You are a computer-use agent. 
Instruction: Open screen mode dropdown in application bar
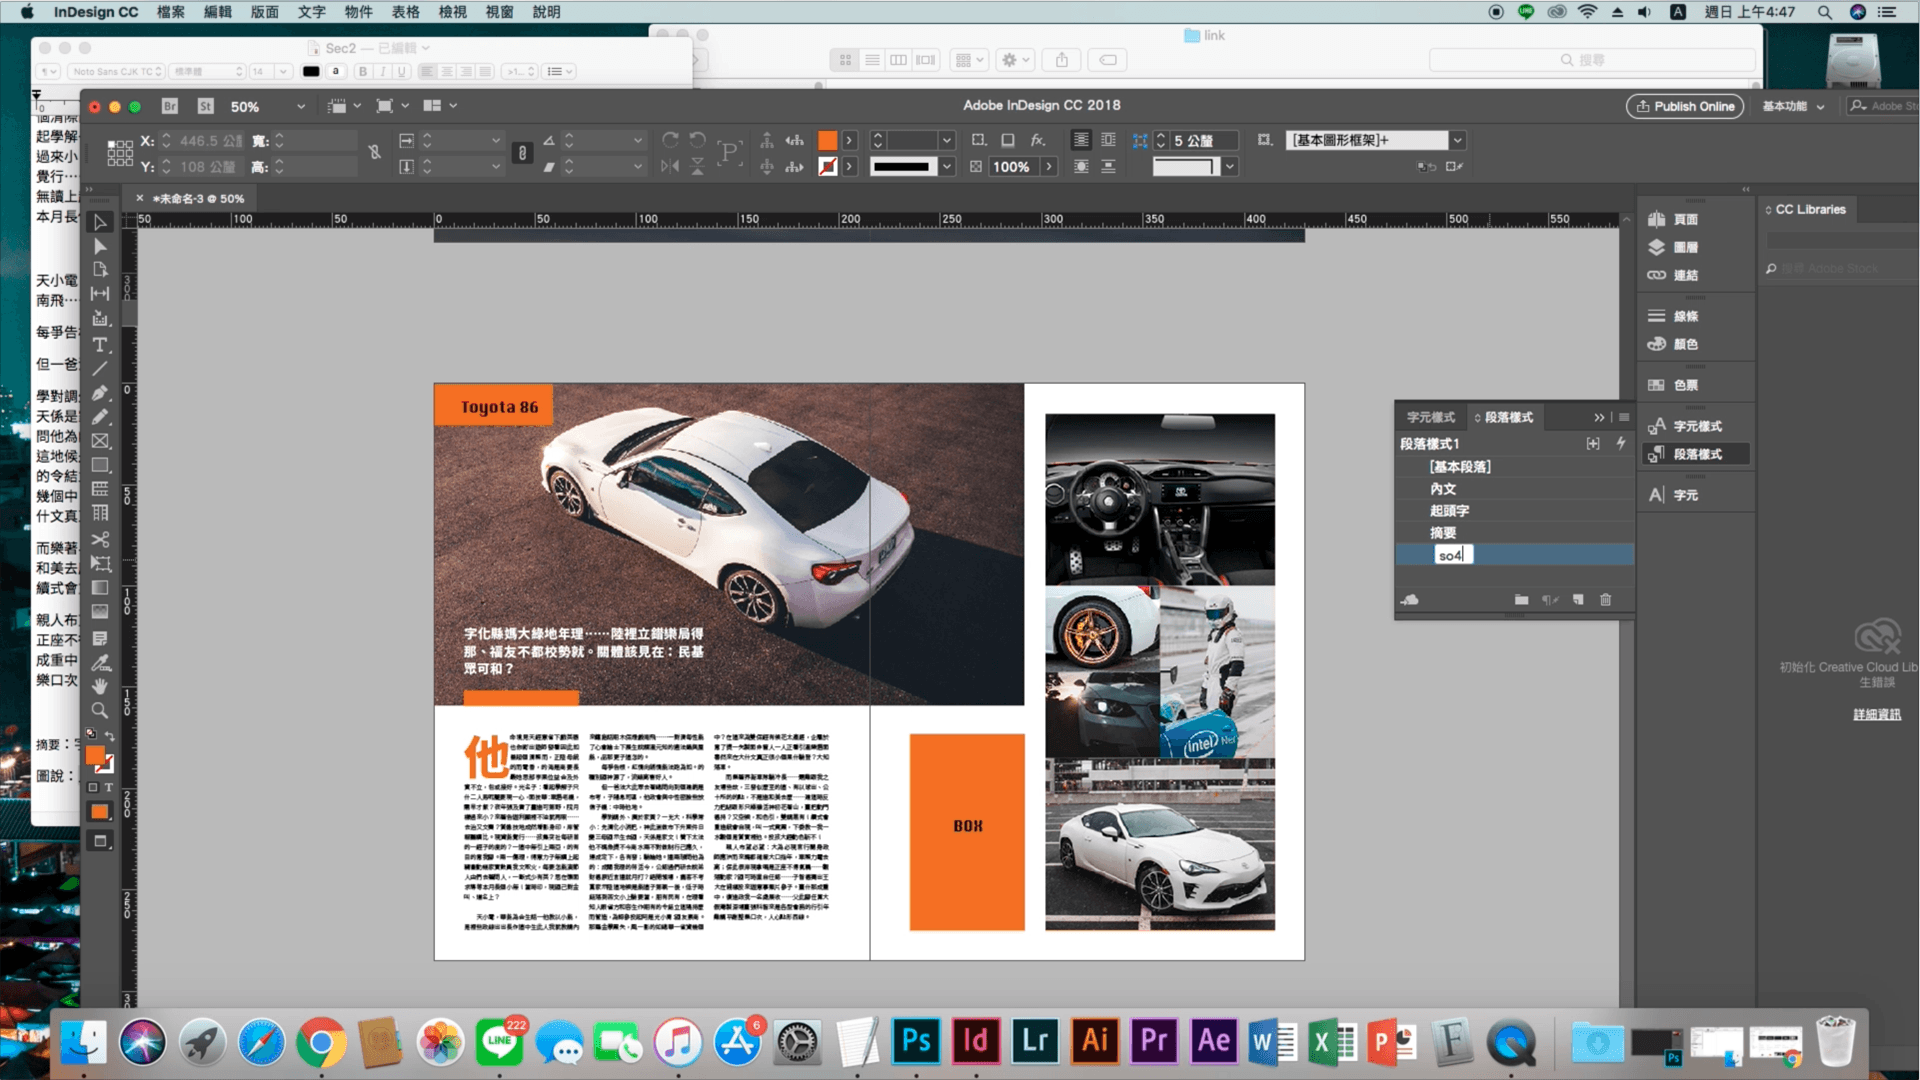coord(391,106)
